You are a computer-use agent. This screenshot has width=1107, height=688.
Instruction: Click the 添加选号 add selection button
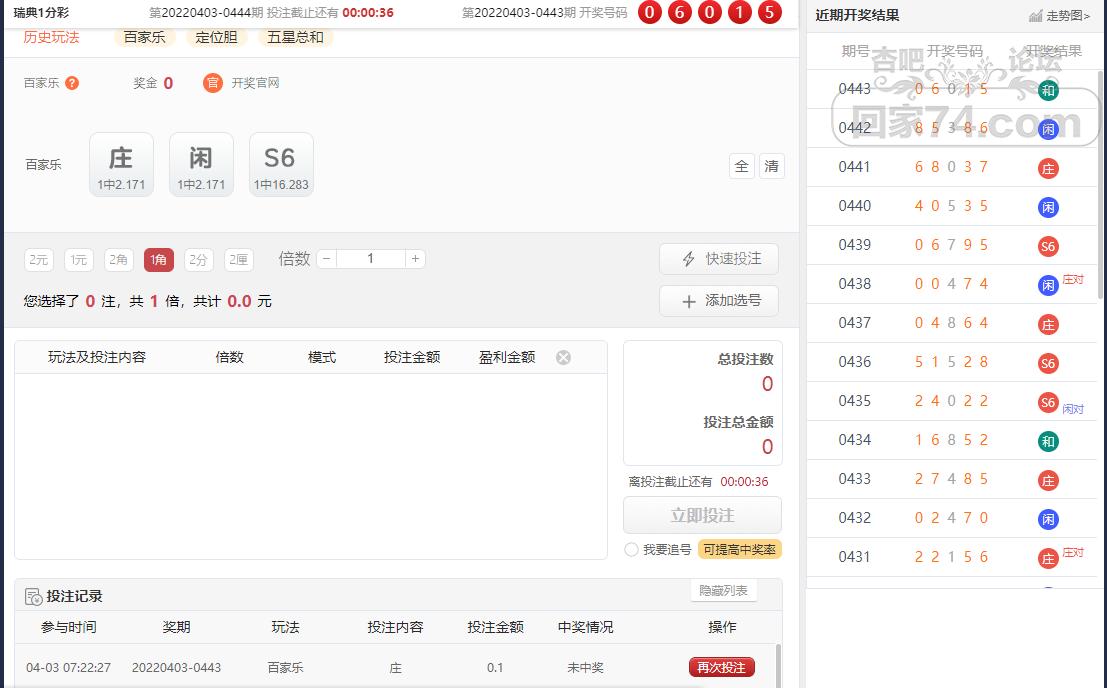(719, 301)
